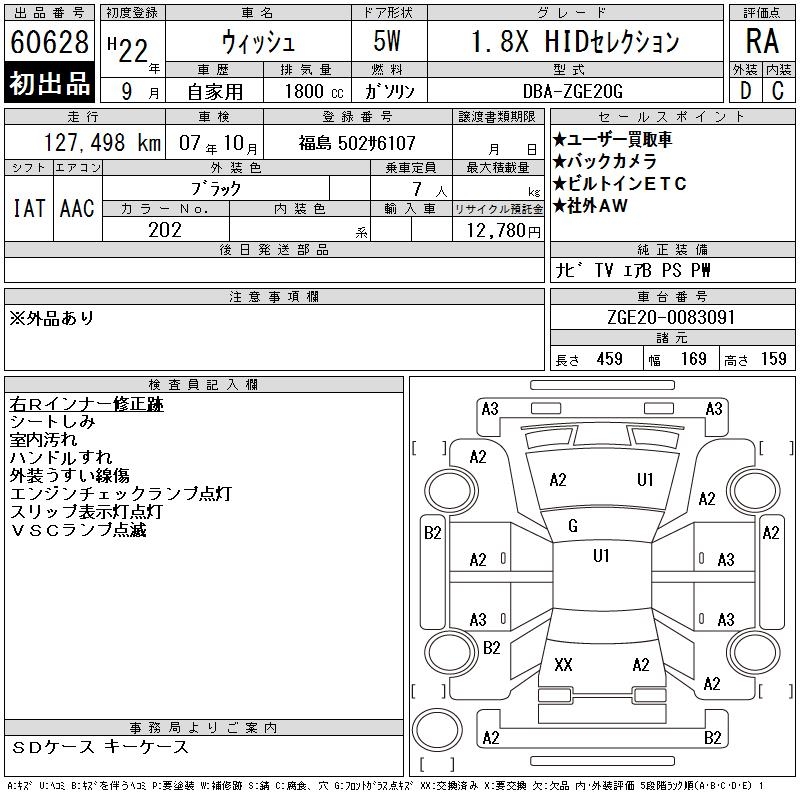
Task: Click sales point ★社外AW
Action: click(590, 206)
